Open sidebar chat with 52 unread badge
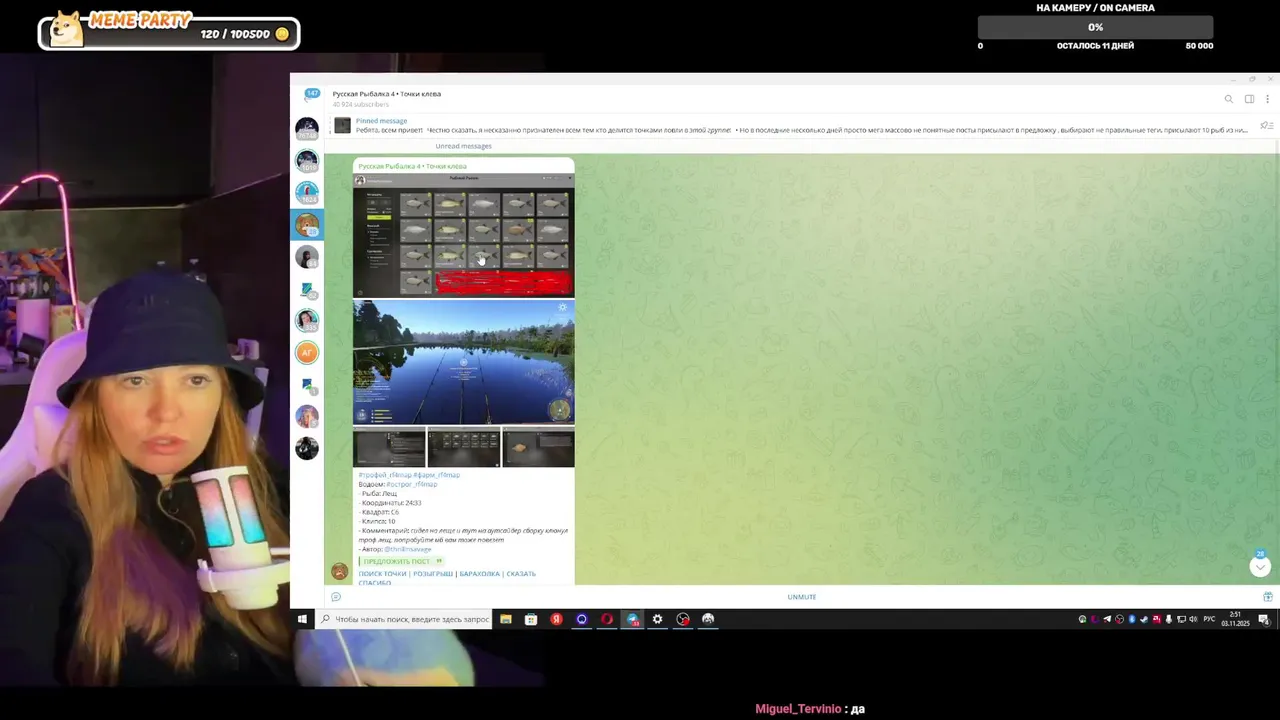The image size is (1280, 720). (x=307, y=289)
